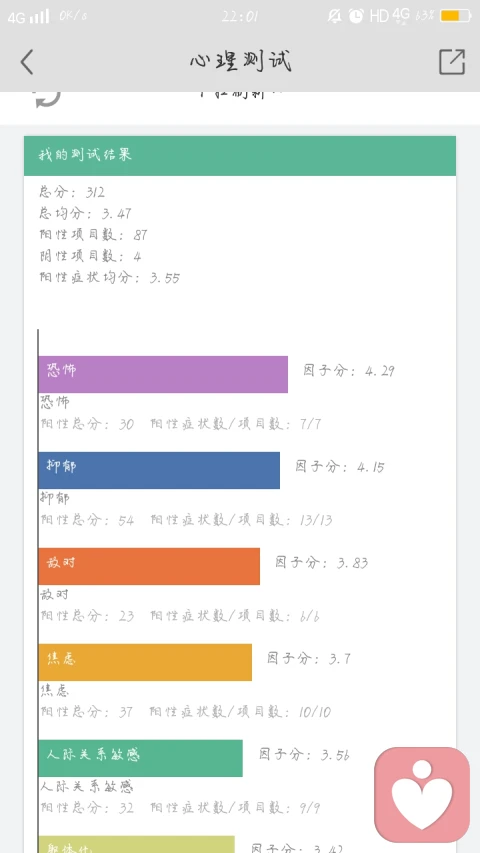Open the share/export icon

pyautogui.click(x=452, y=61)
